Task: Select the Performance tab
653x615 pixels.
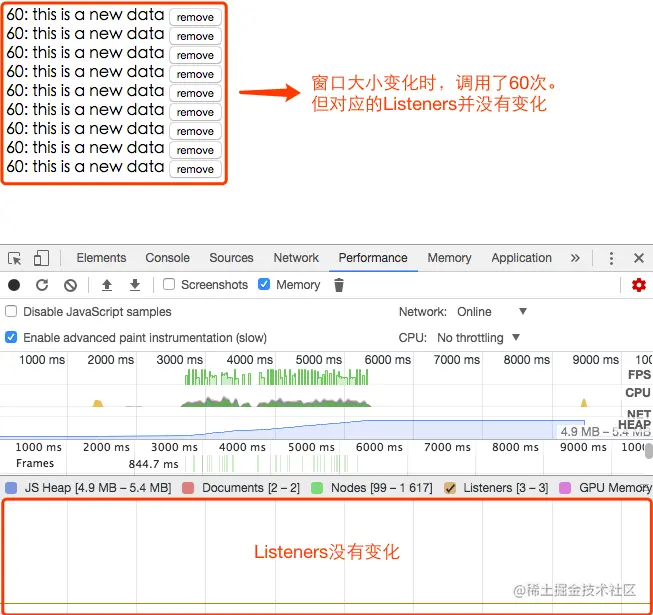Action: 373,258
